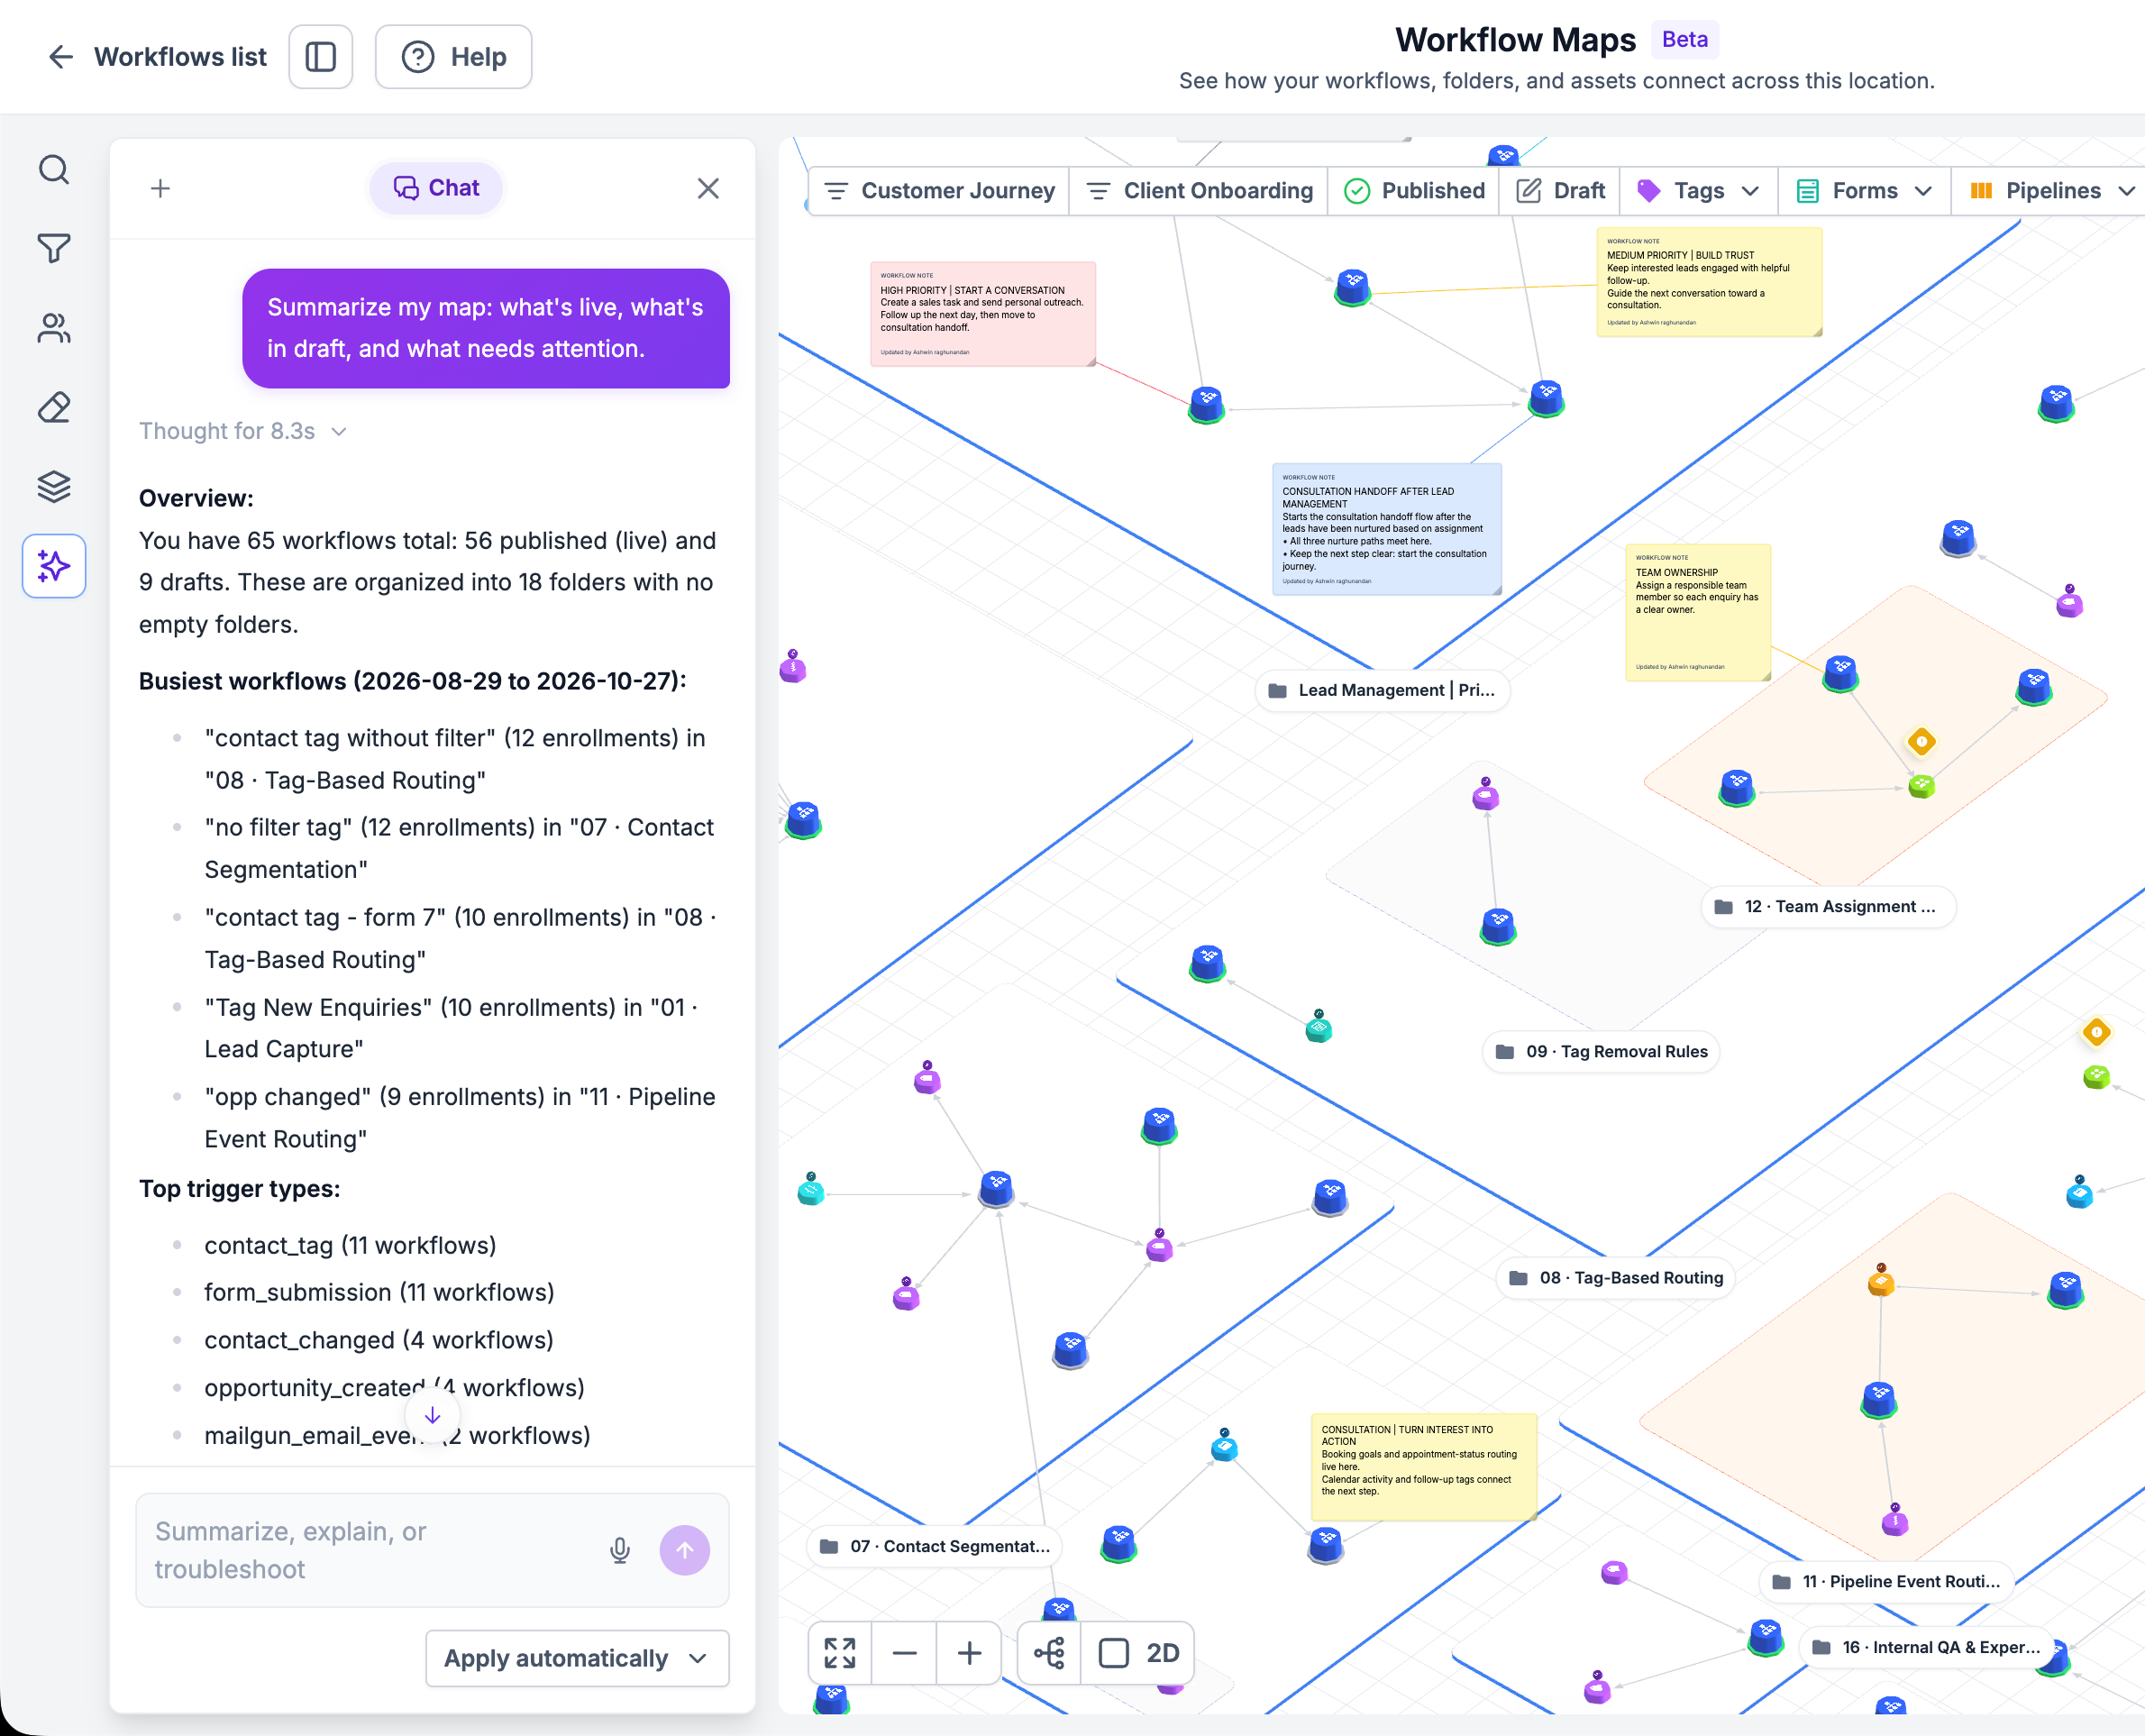Open the filter funnel tool
Screen dimensions: 2145x1736
click(x=54, y=248)
